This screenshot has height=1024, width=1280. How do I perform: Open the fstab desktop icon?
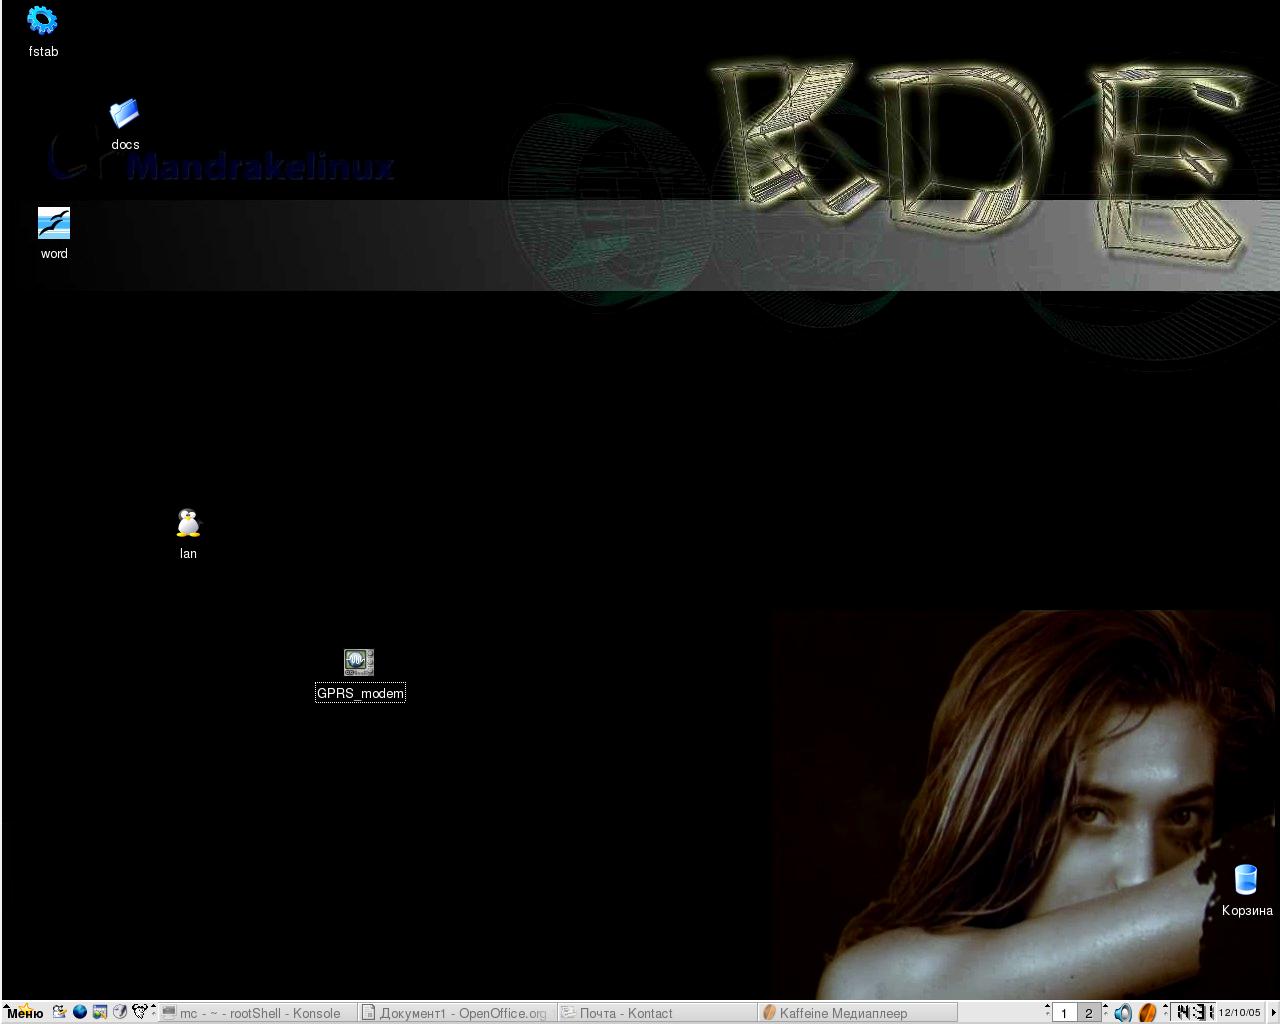(x=42, y=21)
